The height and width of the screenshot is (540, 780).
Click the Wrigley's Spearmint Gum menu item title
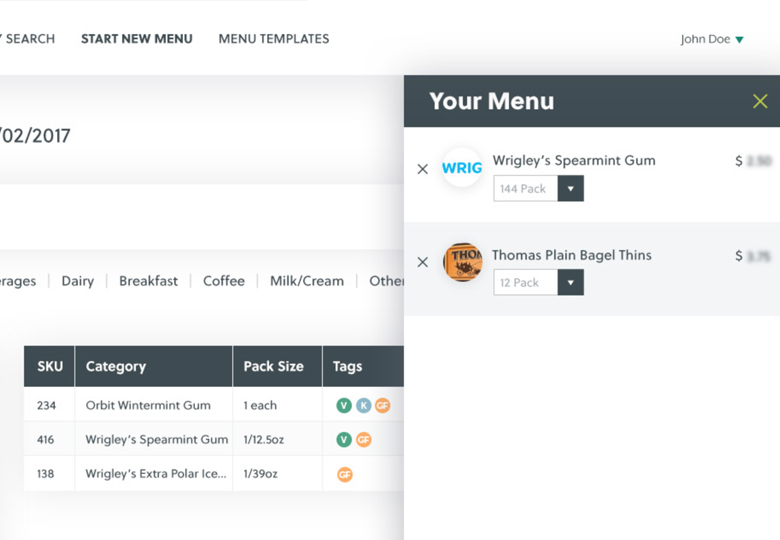(574, 161)
